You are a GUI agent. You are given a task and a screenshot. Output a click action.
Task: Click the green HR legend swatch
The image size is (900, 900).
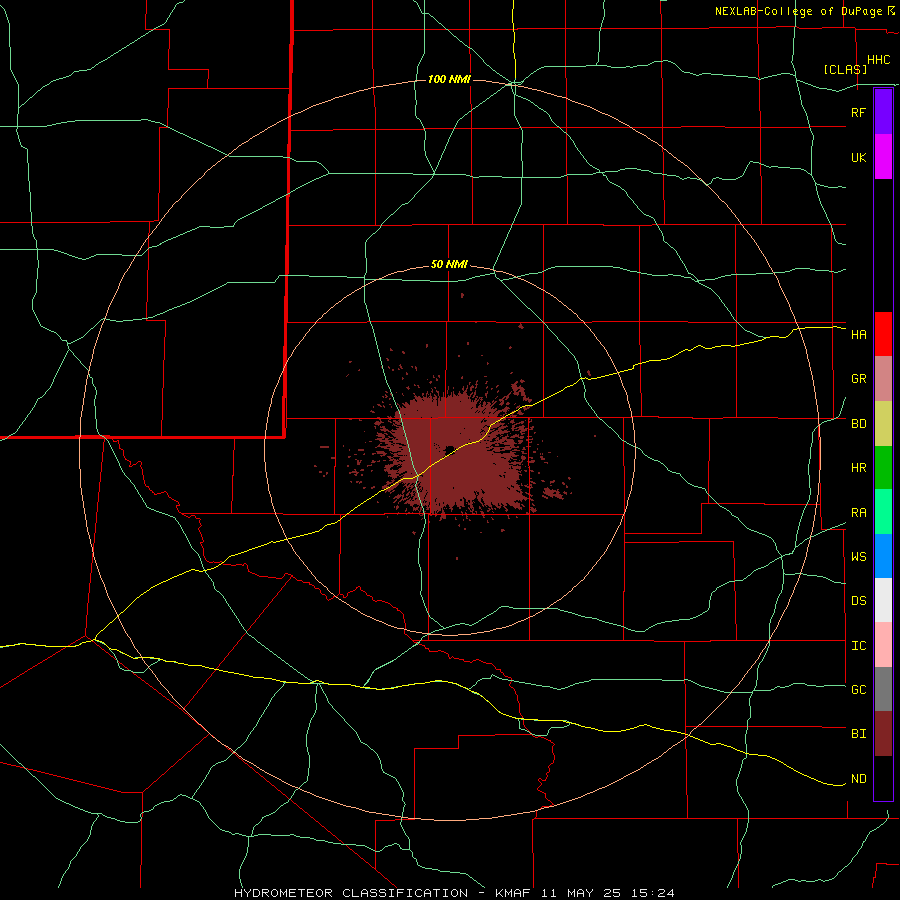[883, 467]
